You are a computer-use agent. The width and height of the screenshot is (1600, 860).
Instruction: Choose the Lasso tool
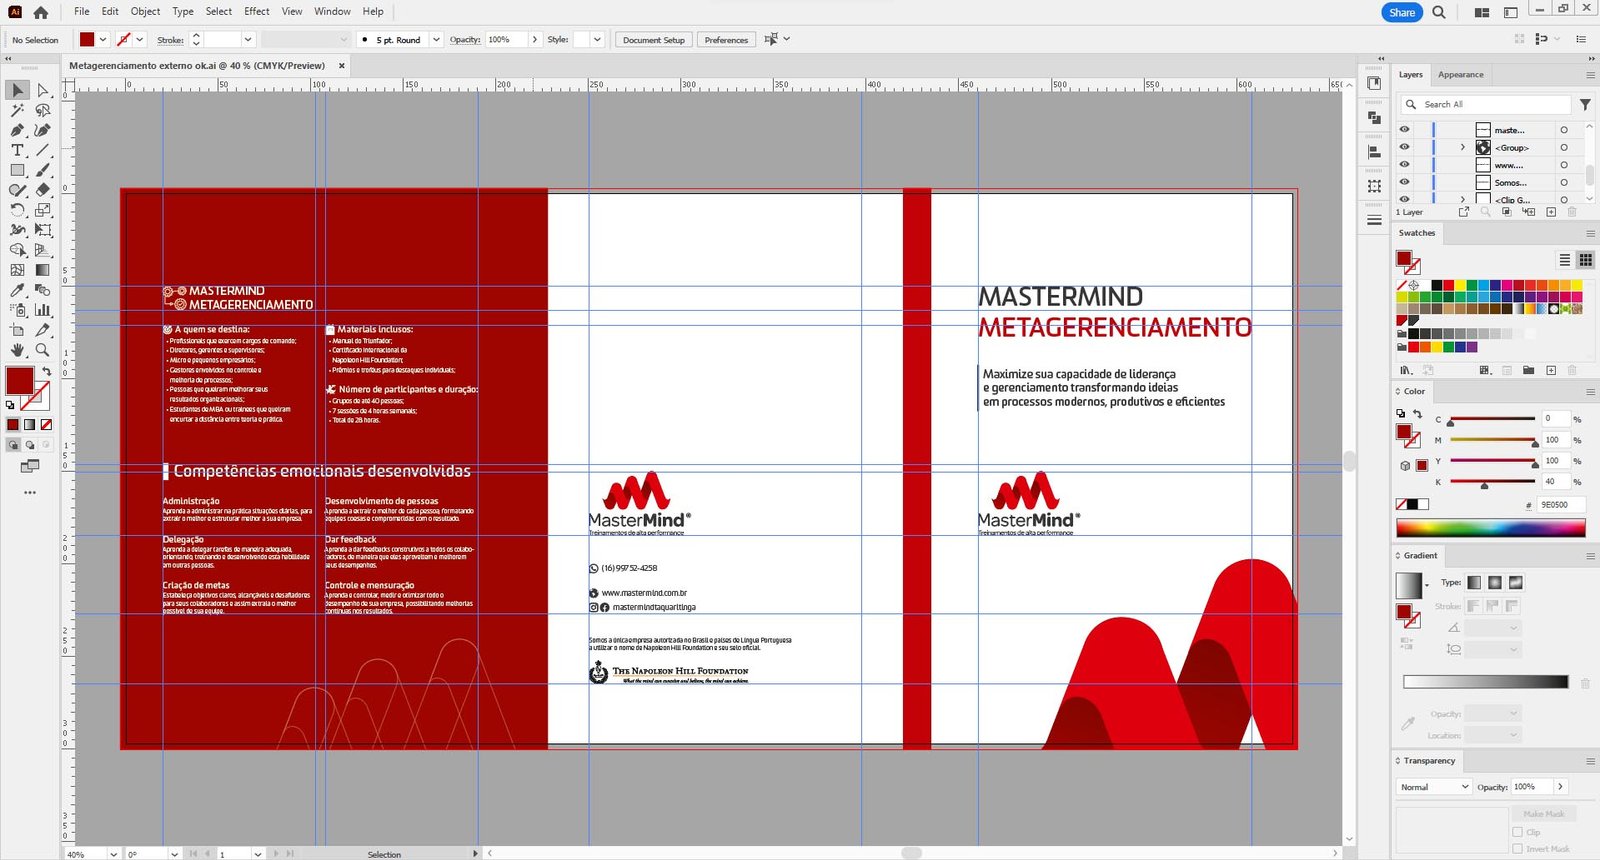coord(43,110)
